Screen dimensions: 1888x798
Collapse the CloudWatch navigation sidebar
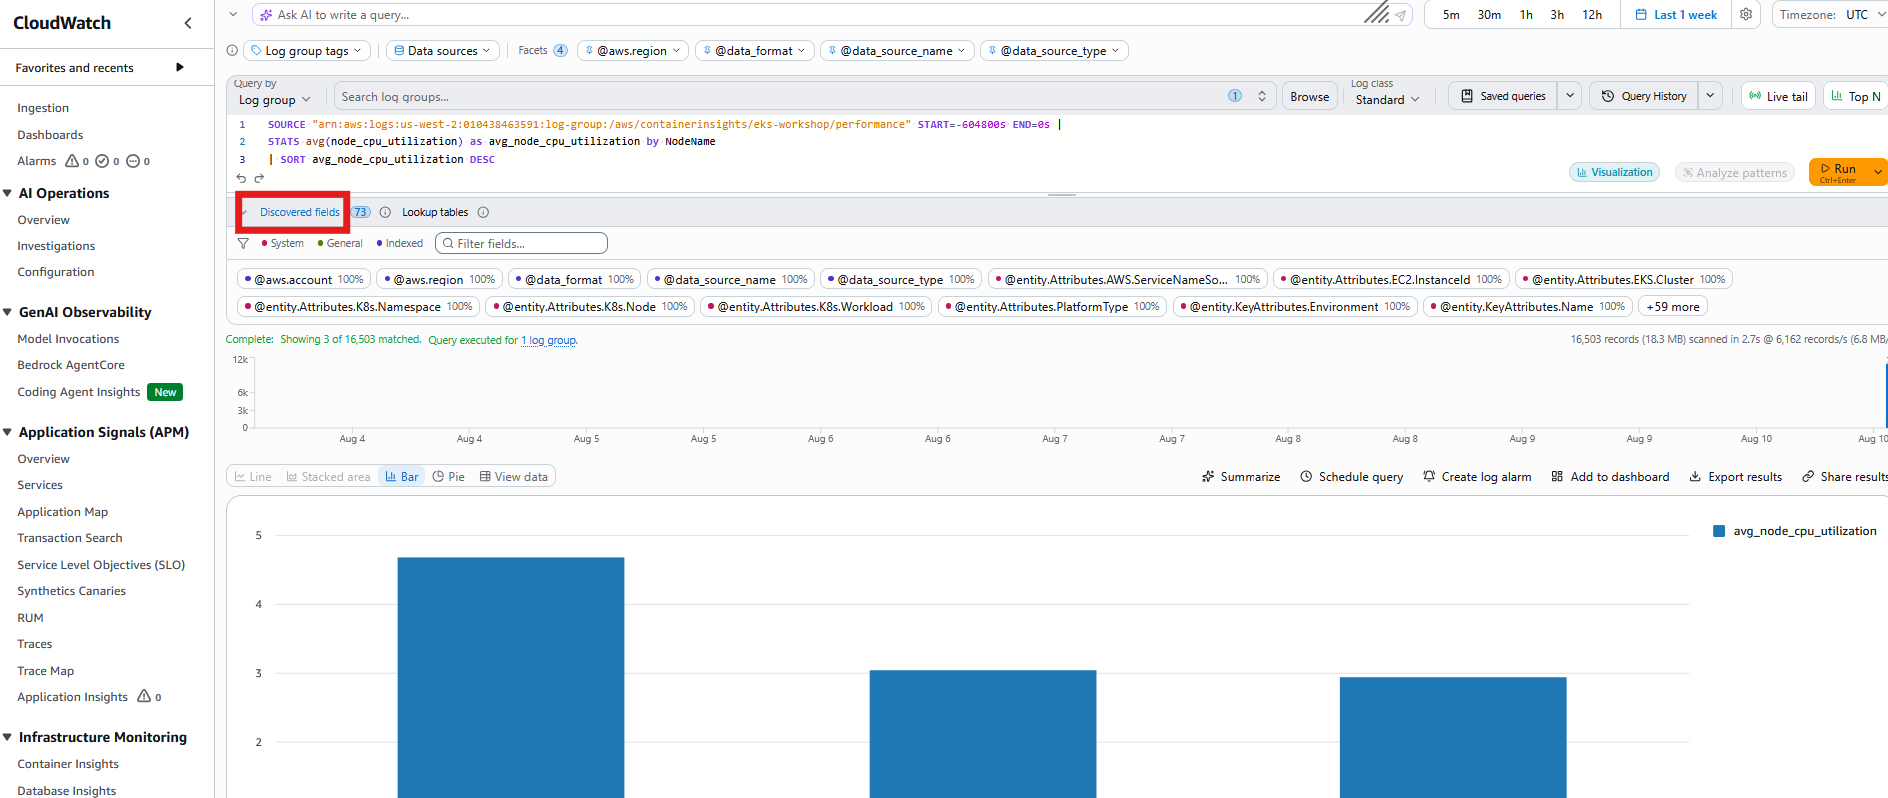point(188,23)
